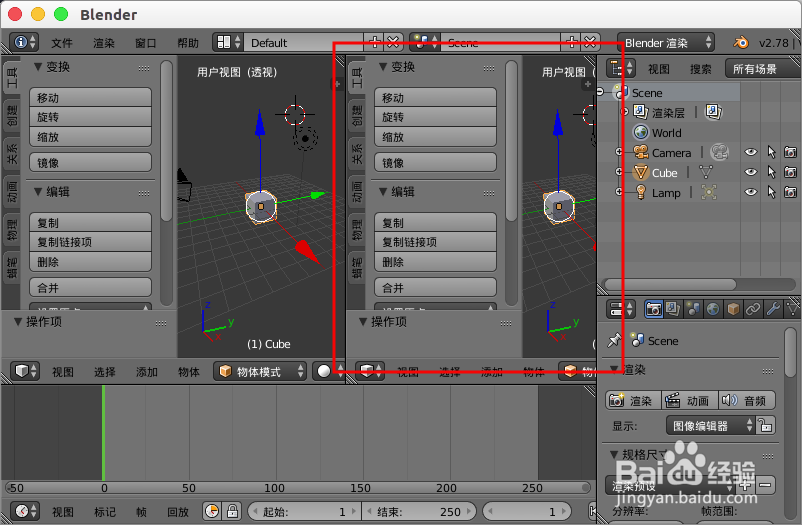Click the 镜像 button in left tool shelf

(91, 163)
